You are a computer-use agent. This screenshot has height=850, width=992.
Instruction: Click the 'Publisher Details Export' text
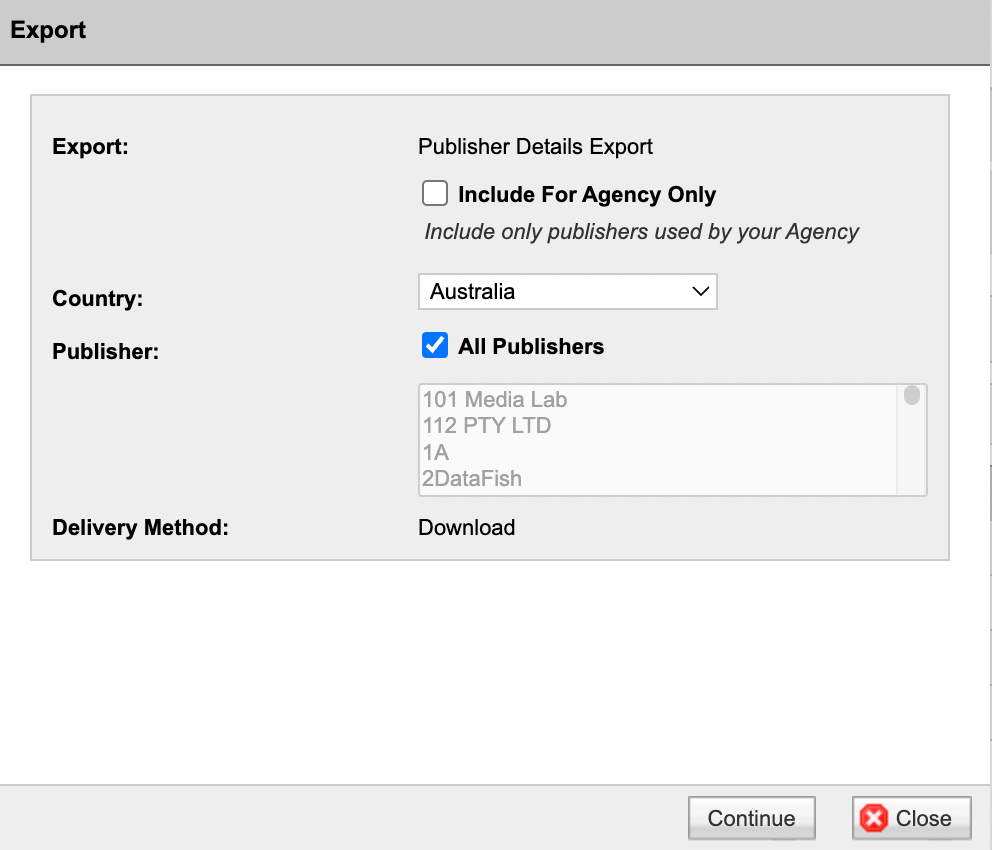click(x=535, y=147)
